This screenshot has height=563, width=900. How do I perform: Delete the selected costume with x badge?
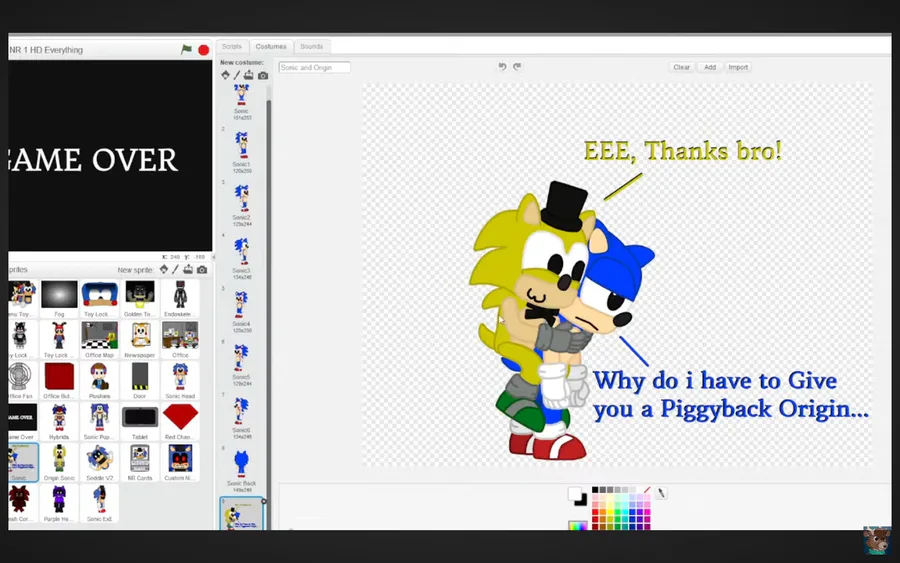pyautogui.click(x=263, y=502)
